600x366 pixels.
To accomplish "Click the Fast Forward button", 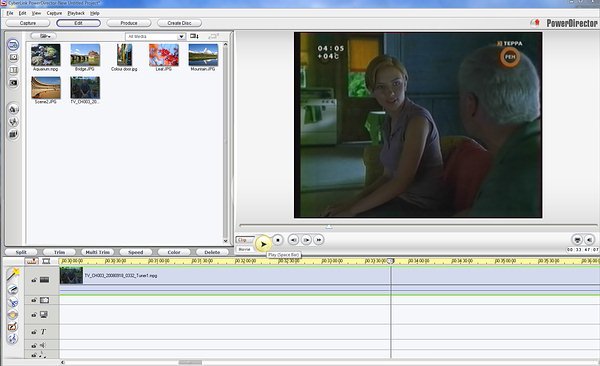I will [319, 240].
